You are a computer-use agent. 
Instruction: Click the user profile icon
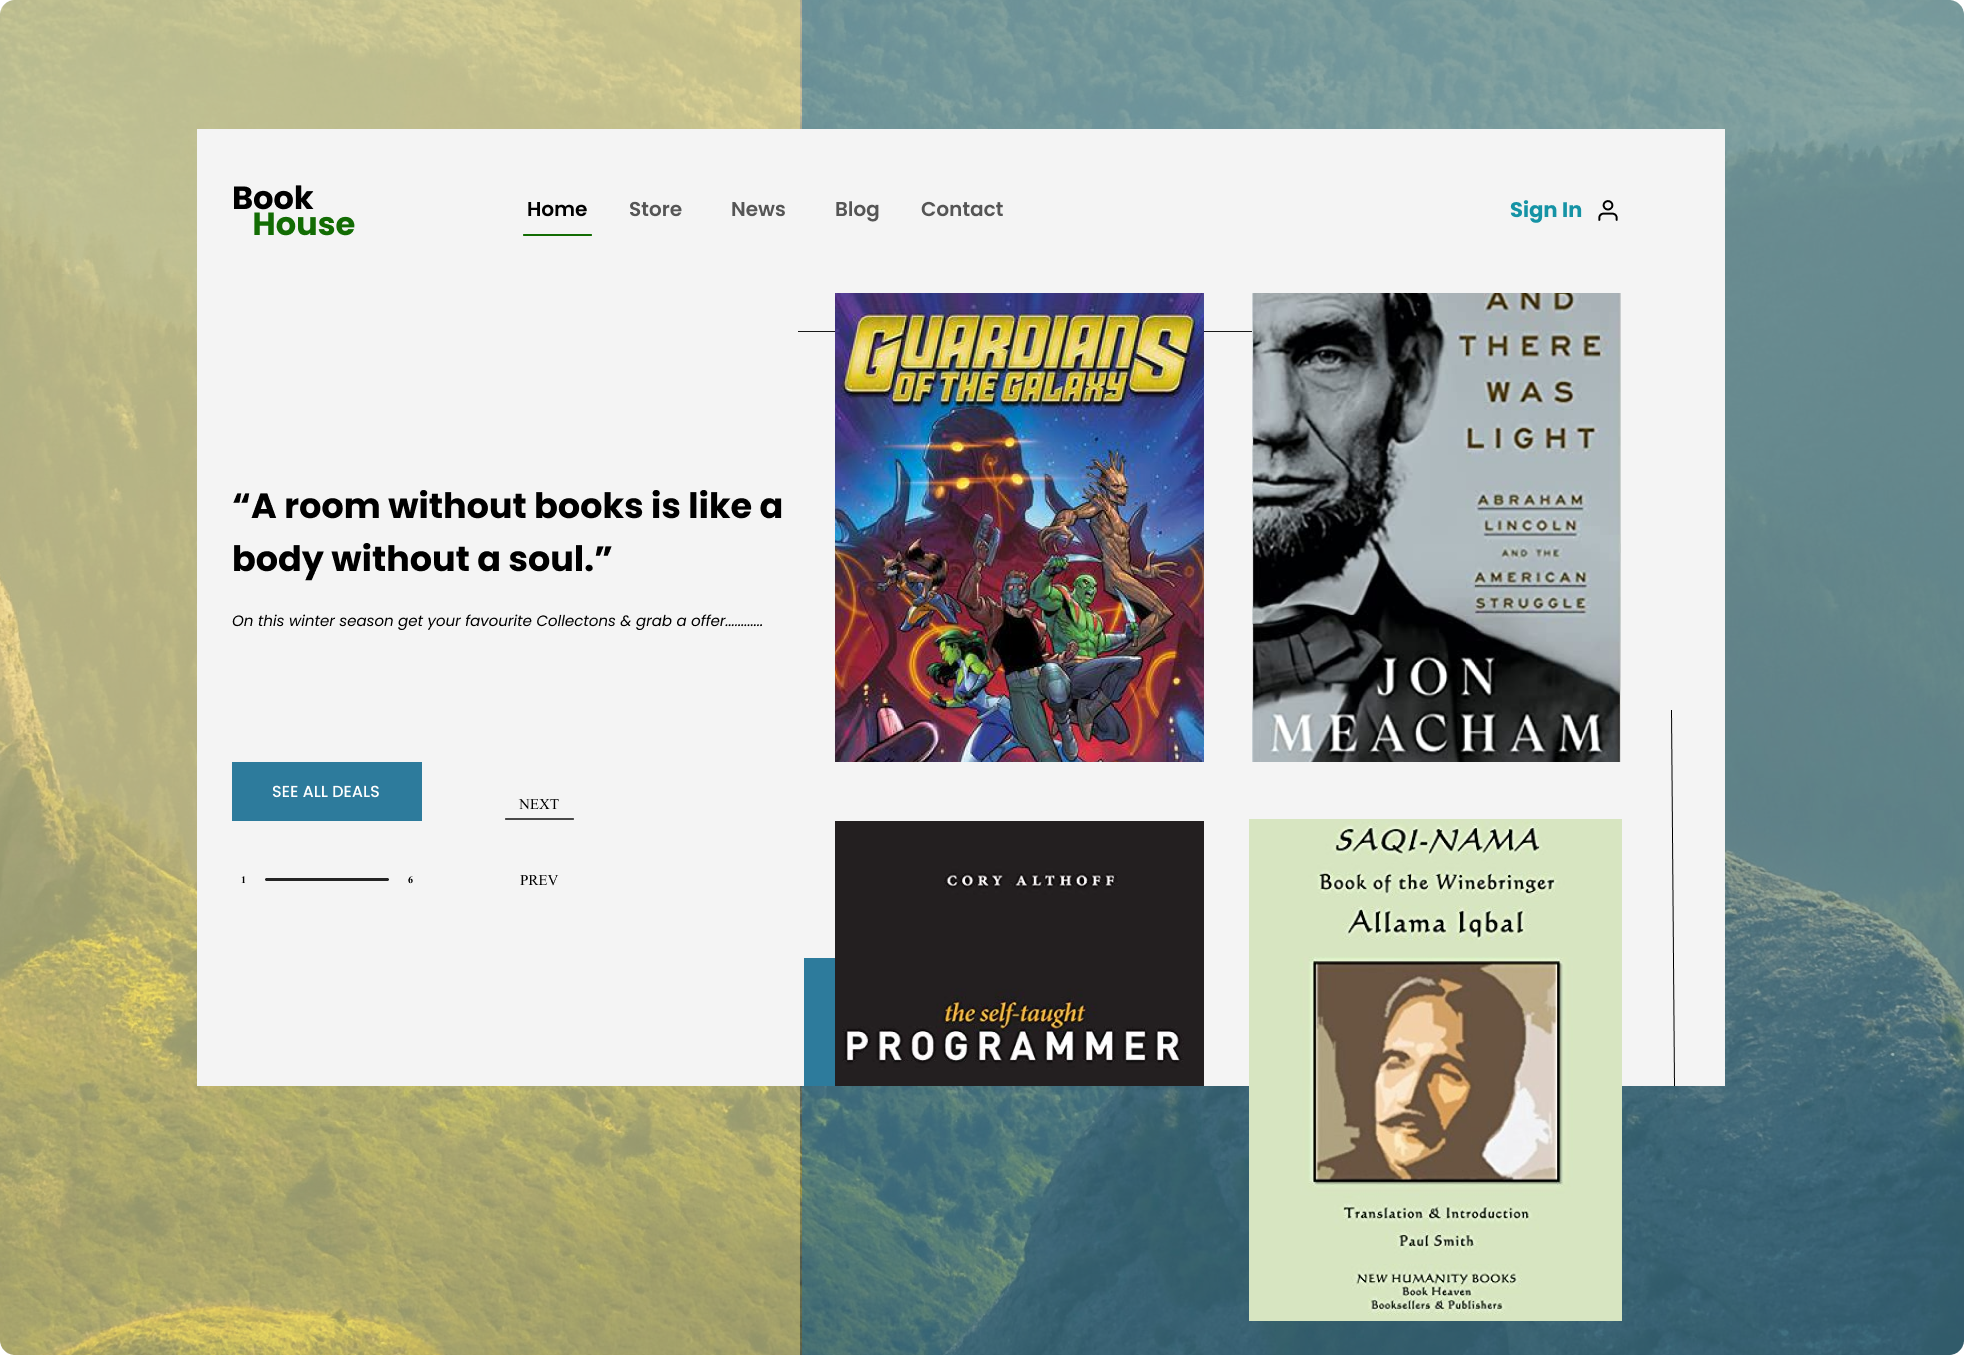(x=1608, y=210)
